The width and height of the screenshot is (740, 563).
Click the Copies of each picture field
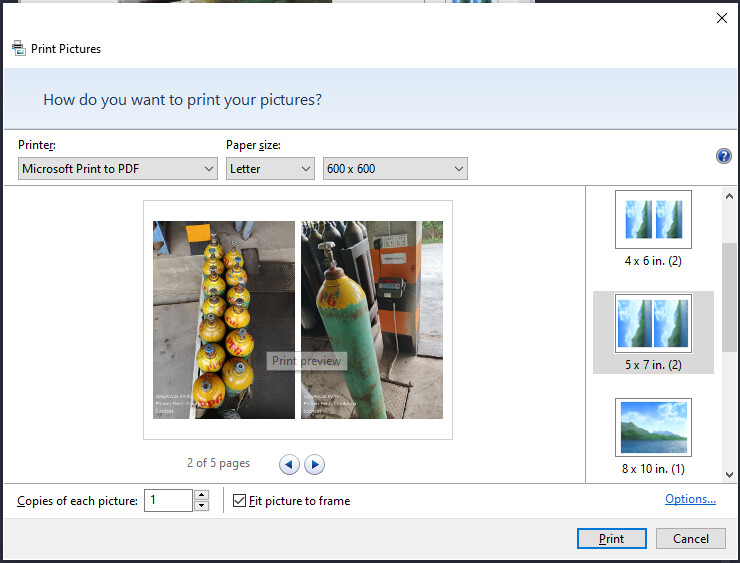pyautogui.click(x=168, y=501)
